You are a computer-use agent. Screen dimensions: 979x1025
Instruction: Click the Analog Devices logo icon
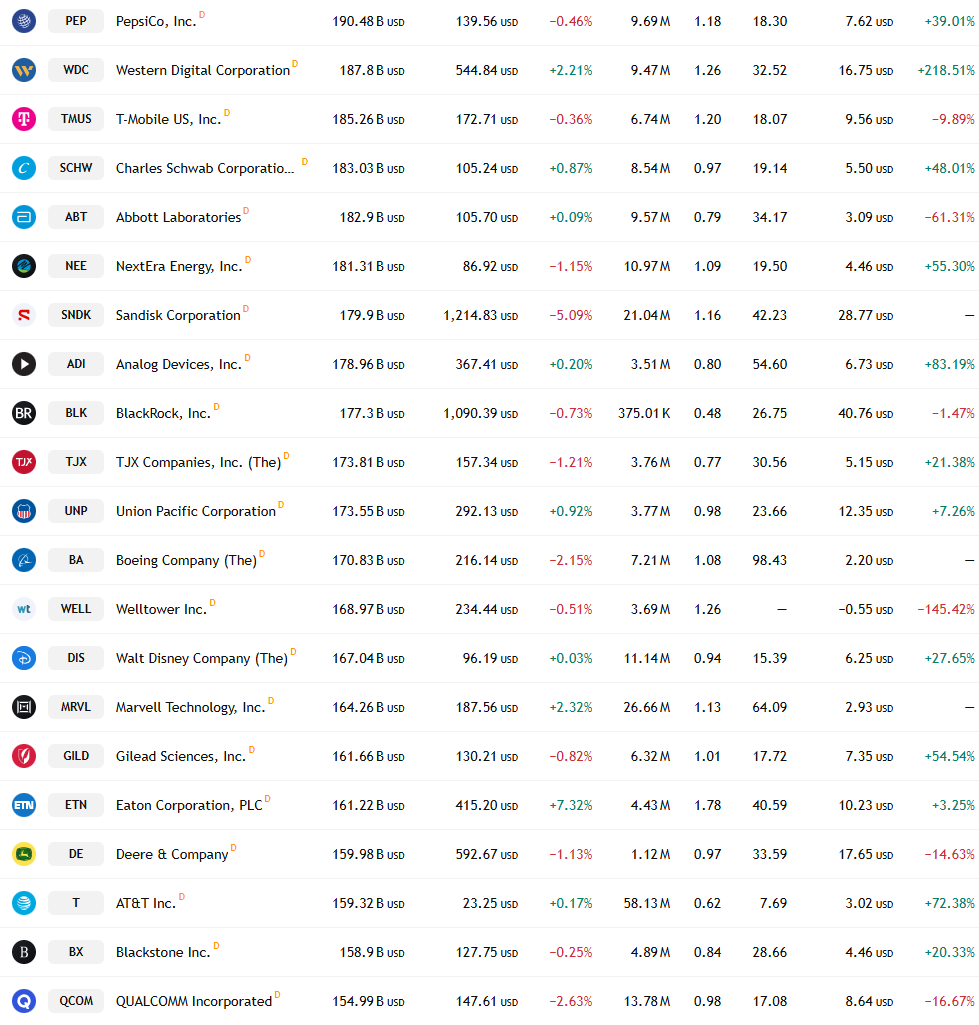click(x=24, y=364)
